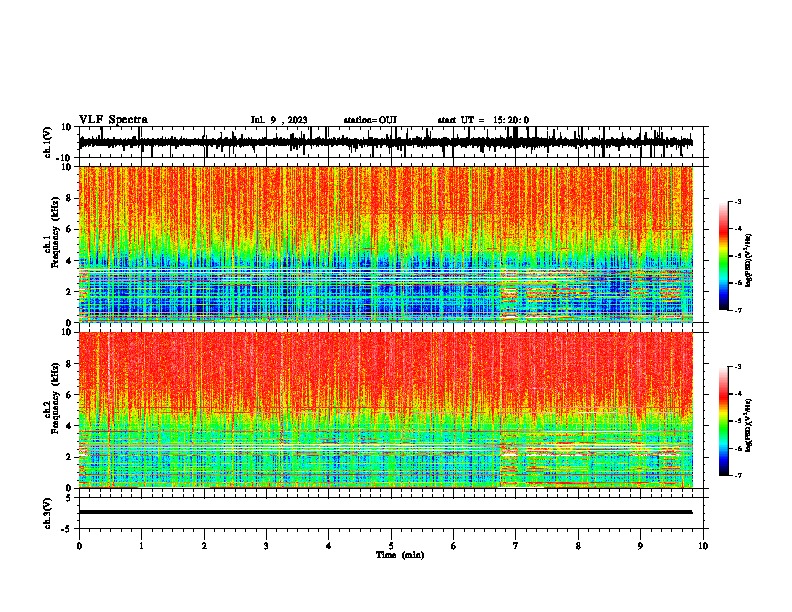Click the "VLF Spectra" plot title
Image resolution: width=792 pixels, height=612 pixels.
(x=113, y=120)
